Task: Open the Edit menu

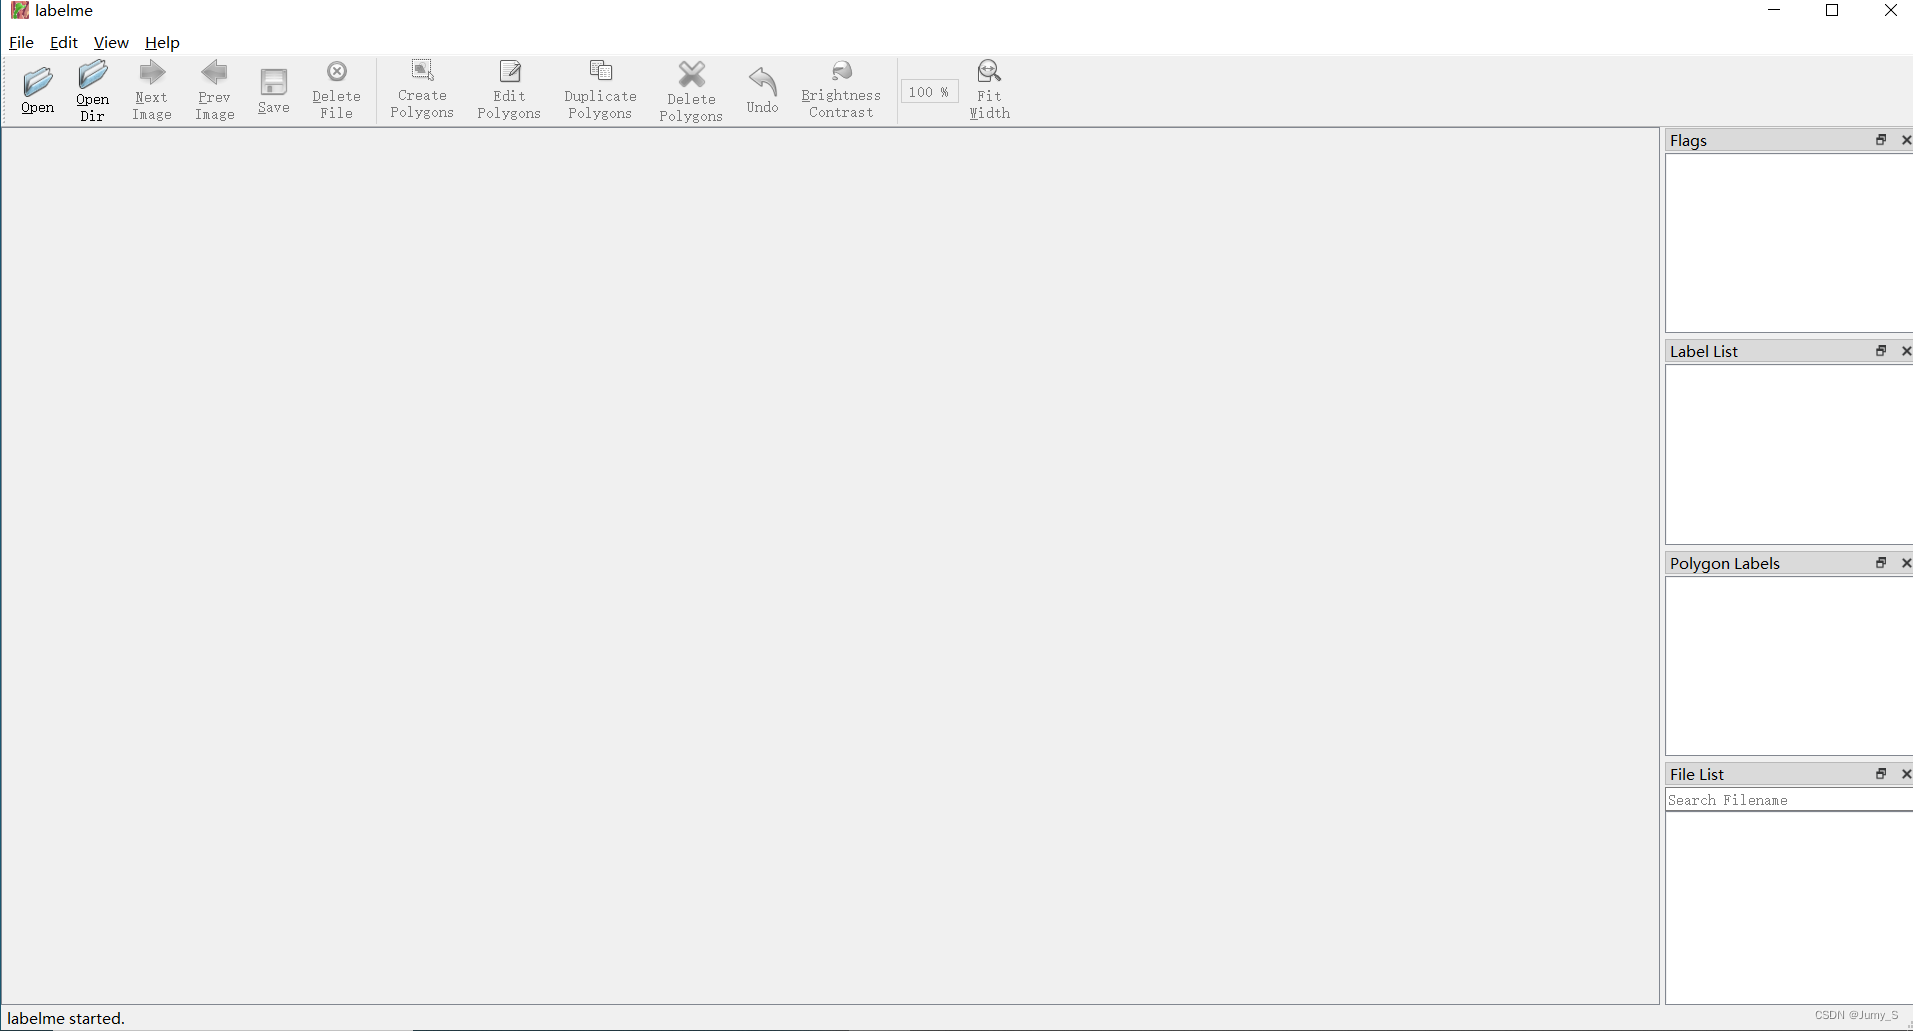Action: (x=64, y=42)
